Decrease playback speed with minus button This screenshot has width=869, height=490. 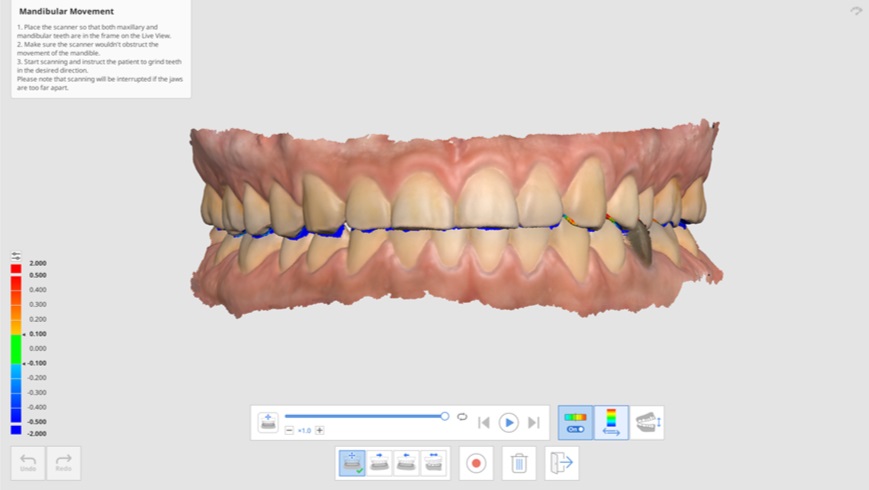[x=289, y=430]
